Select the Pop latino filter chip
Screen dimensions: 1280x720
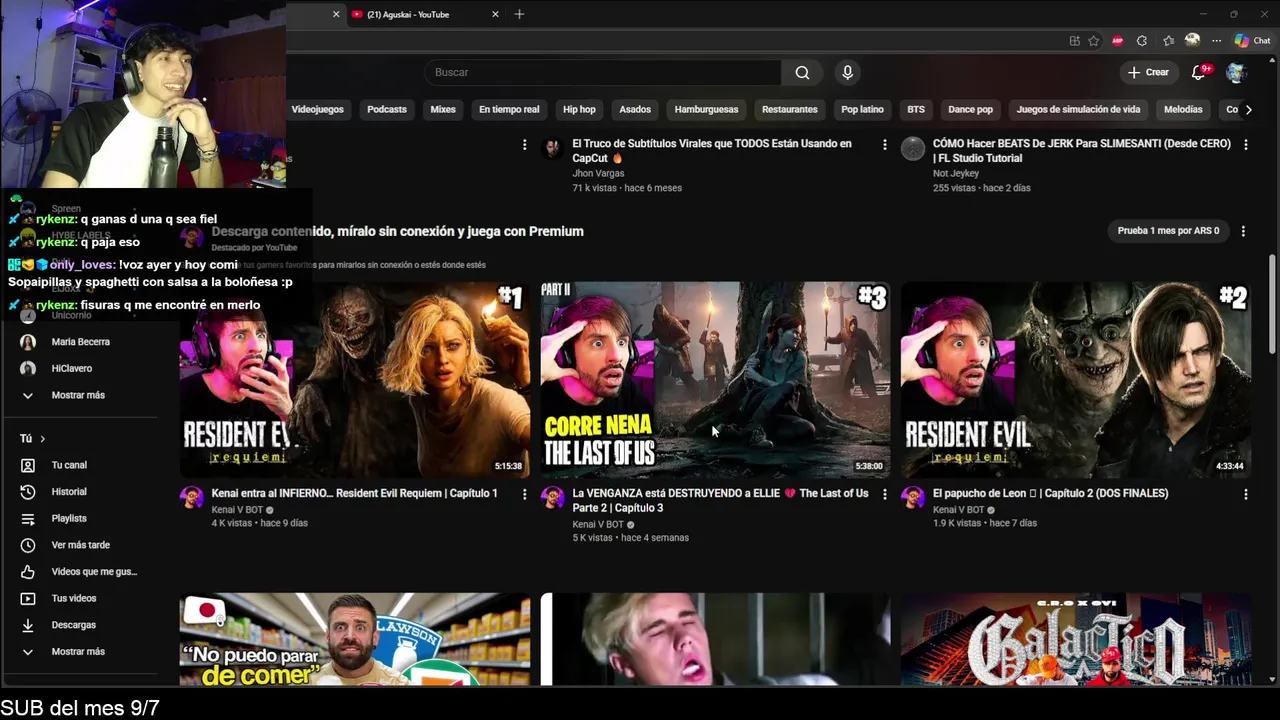click(862, 110)
